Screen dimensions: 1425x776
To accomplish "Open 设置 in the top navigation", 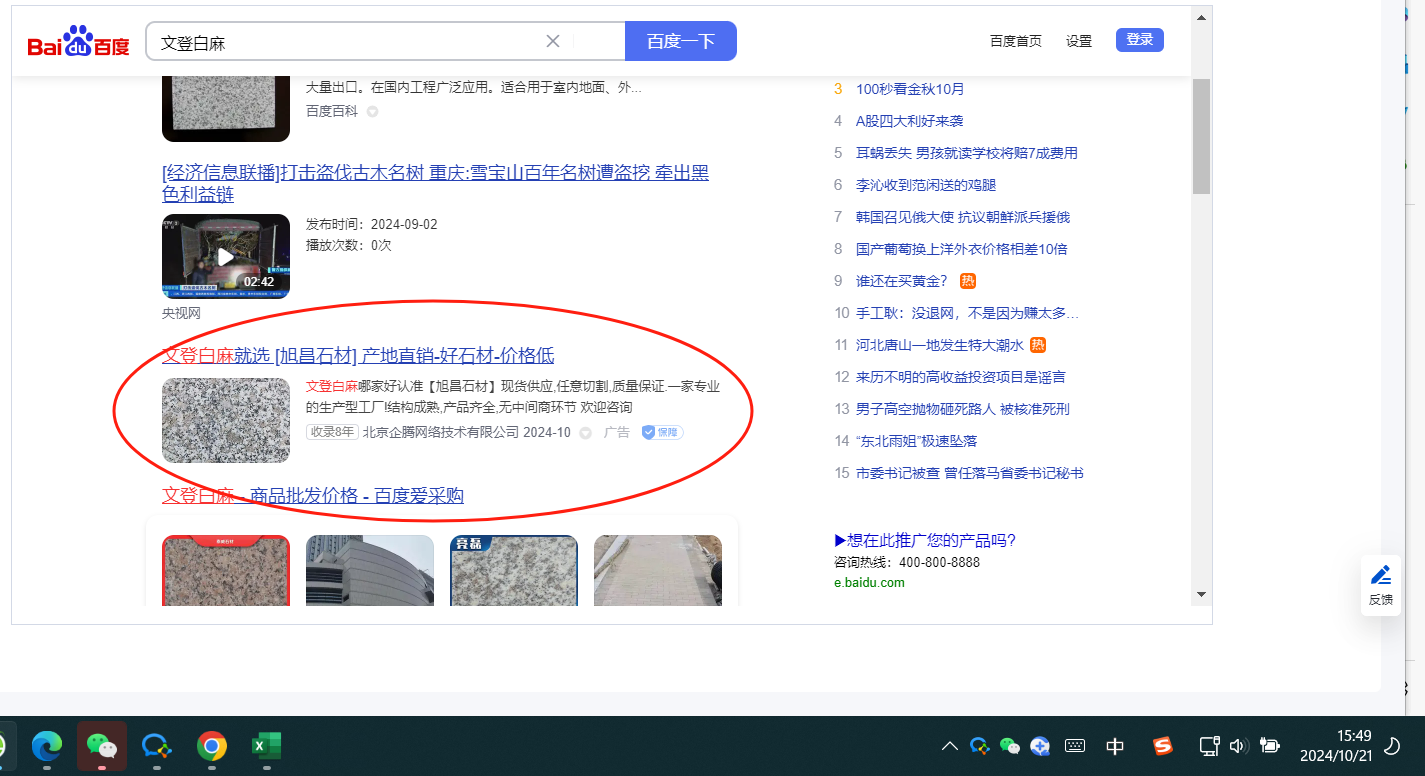I will point(1078,41).
